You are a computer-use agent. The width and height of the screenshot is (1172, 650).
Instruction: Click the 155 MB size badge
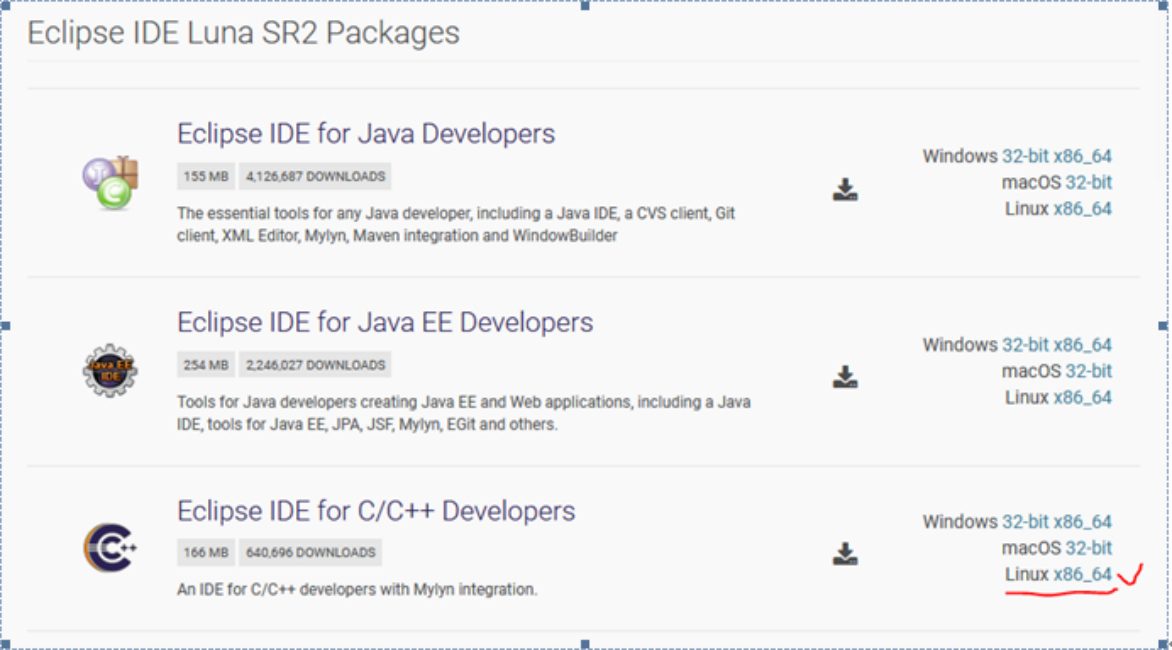click(206, 176)
